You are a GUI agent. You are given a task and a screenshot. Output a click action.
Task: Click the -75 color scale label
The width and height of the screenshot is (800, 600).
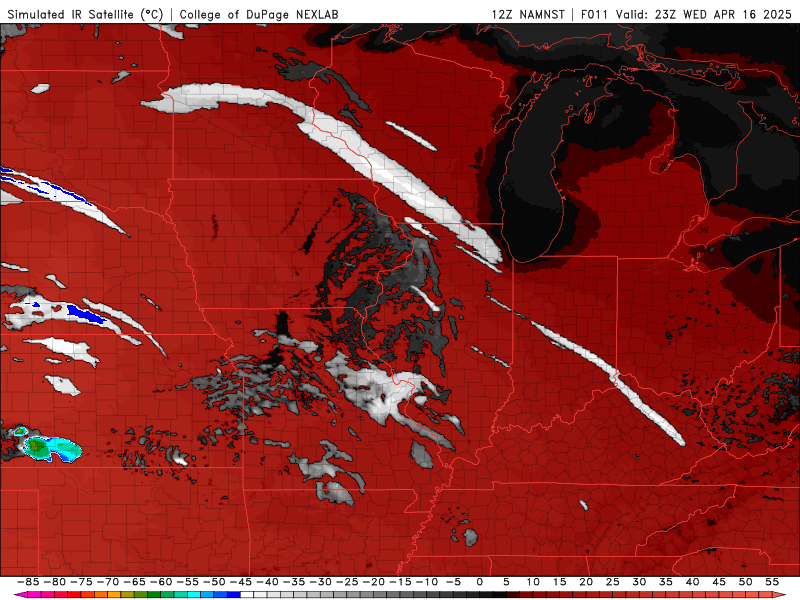80,582
